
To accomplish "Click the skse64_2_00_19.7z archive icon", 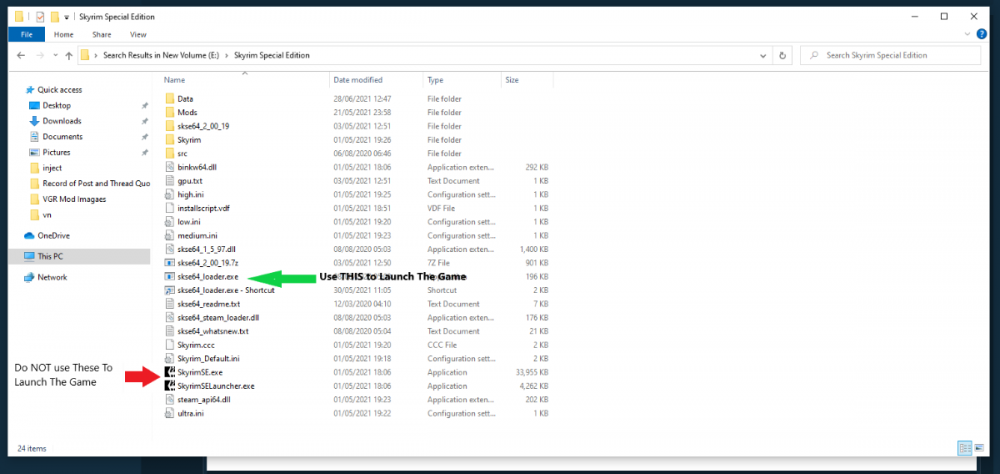I will pyautogui.click(x=169, y=263).
